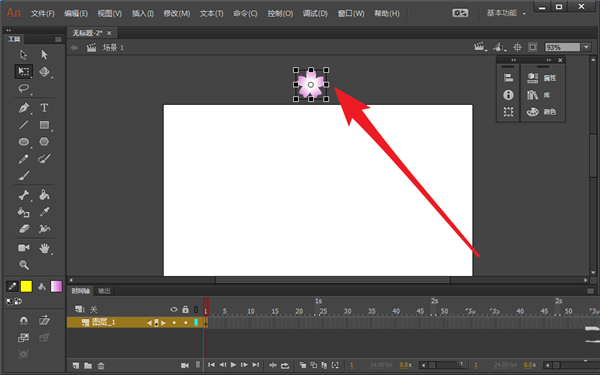Viewport: 600px width, 375px height.
Task: Select the Paint Brush tool with curved stroke
Action: coord(44,158)
